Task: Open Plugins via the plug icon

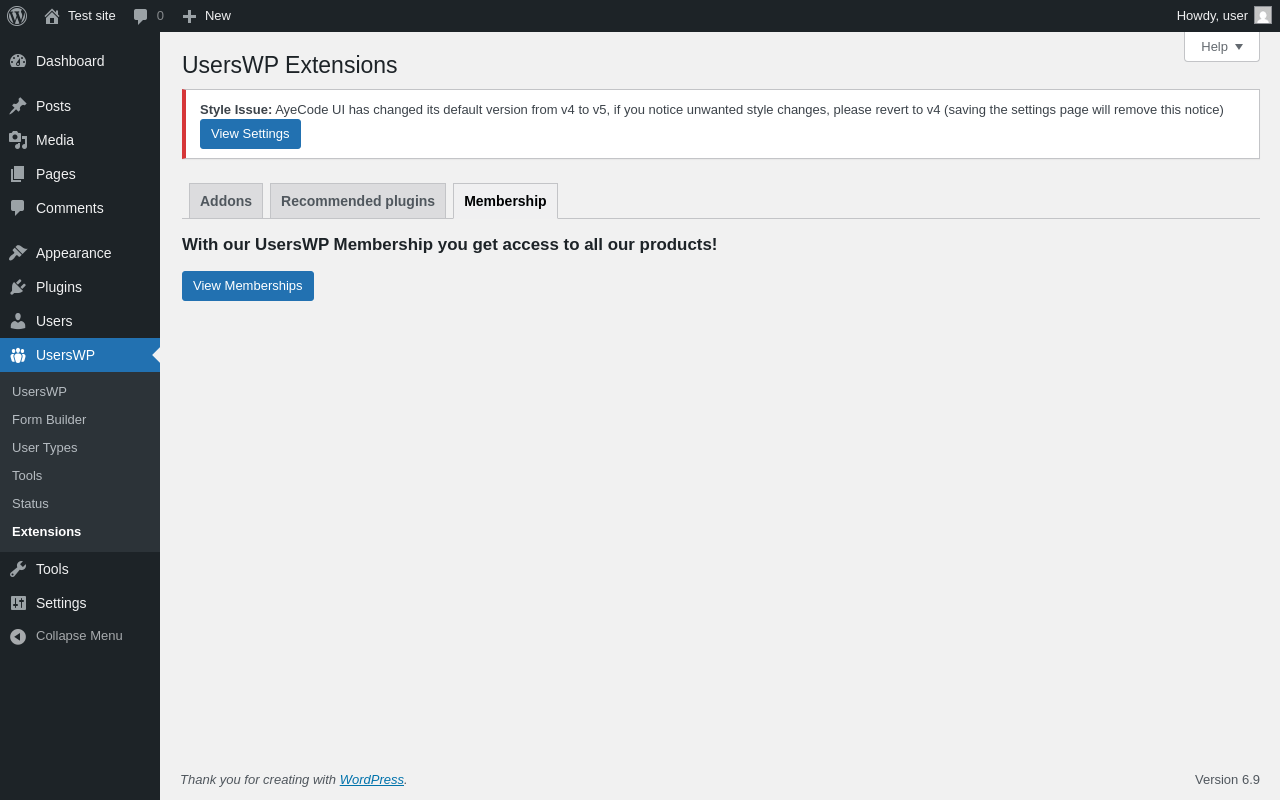Action: tap(18, 287)
